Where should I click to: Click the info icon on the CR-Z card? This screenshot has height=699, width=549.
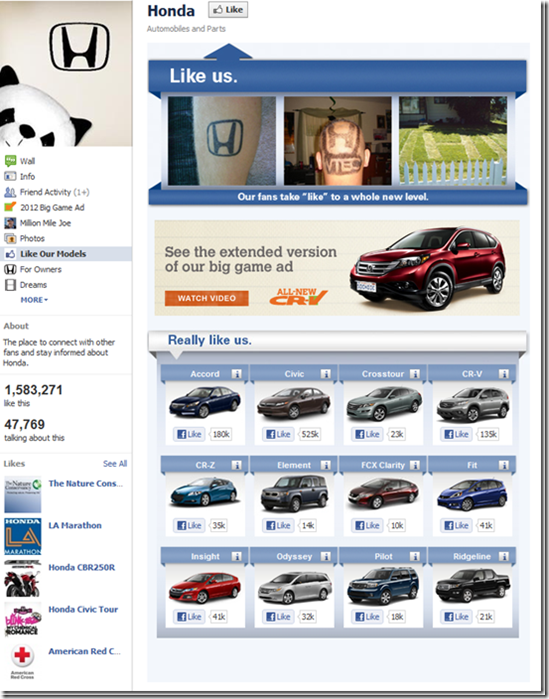pos(236,465)
